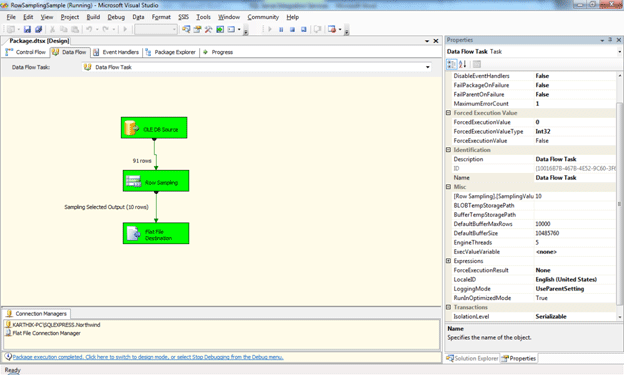Open the Properties panel window position menu

click(602, 40)
